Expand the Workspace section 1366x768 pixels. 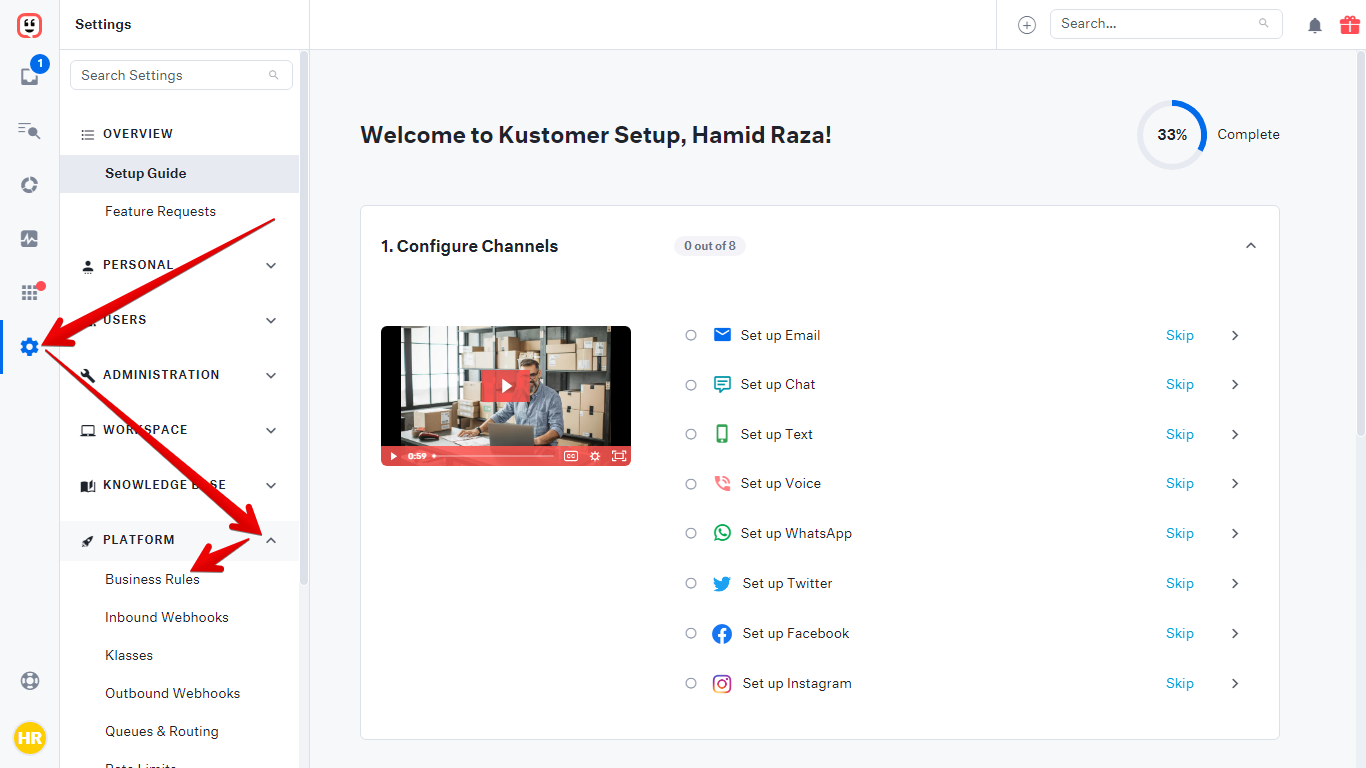271,430
